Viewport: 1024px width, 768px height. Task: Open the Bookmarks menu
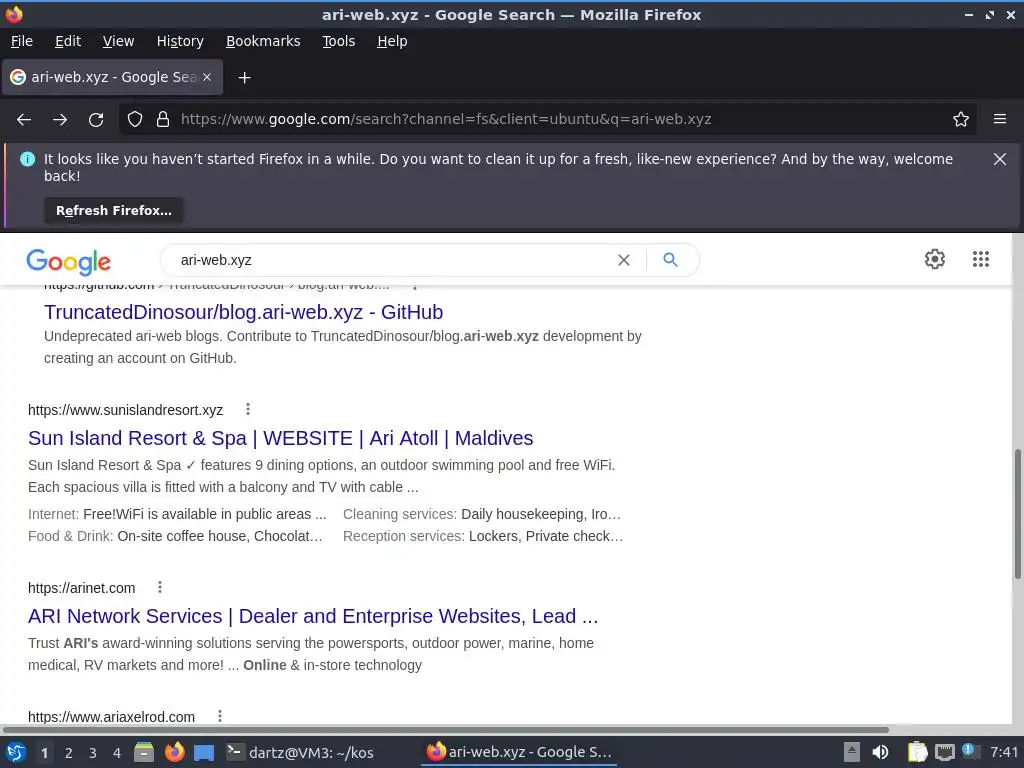[263, 41]
